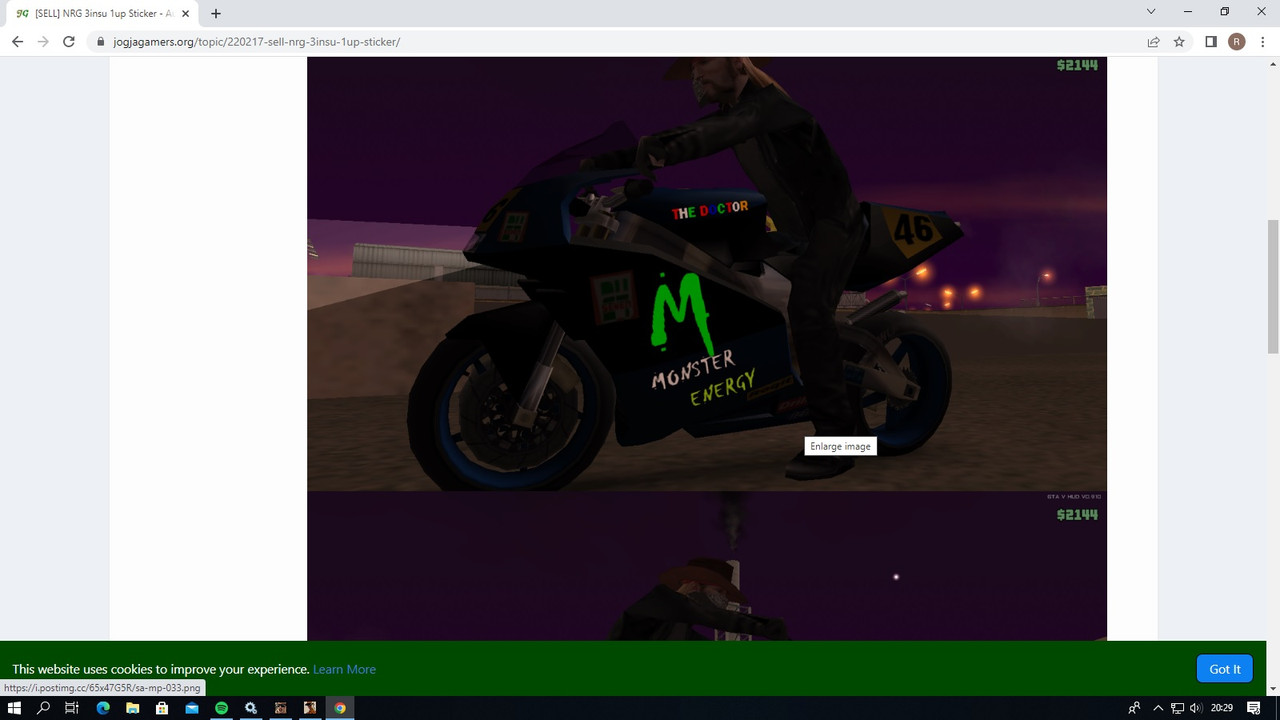Open the Windows Start menu
Viewport: 1280px width, 720px height.
coord(14,708)
